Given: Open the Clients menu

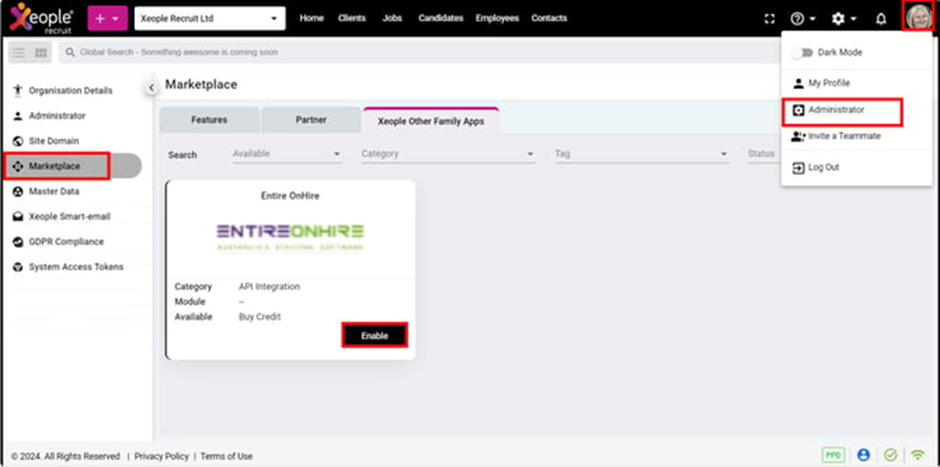Looking at the screenshot, I should coord(351,19).
